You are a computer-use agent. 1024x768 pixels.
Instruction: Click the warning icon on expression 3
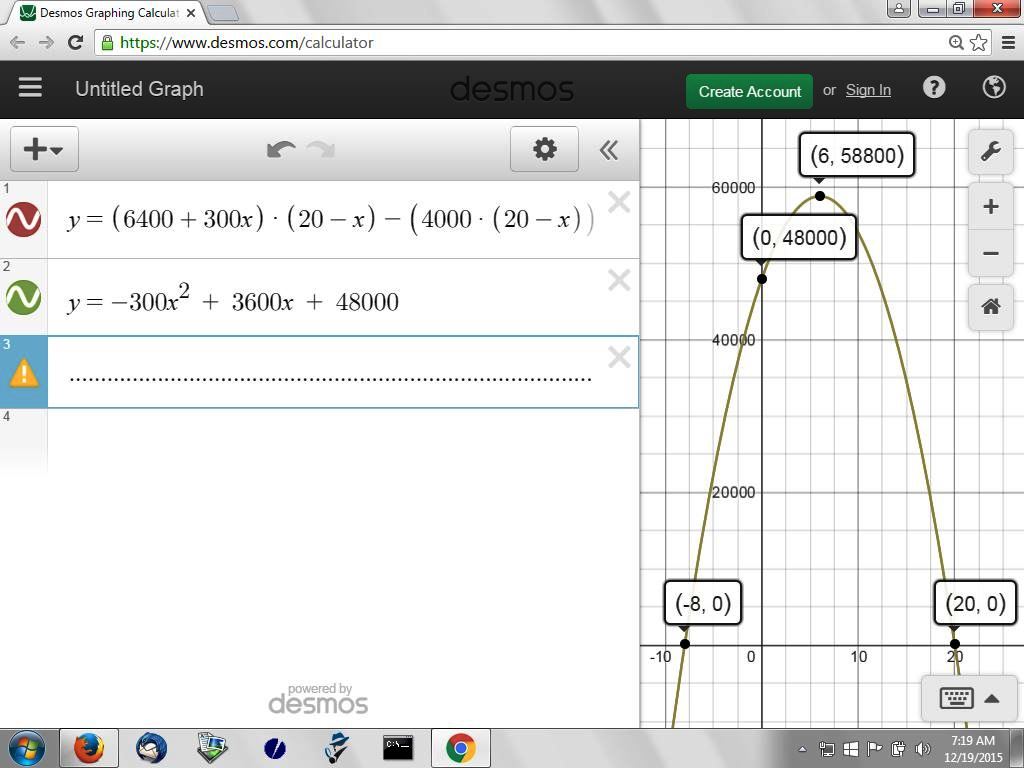click(x=24, y=373)
